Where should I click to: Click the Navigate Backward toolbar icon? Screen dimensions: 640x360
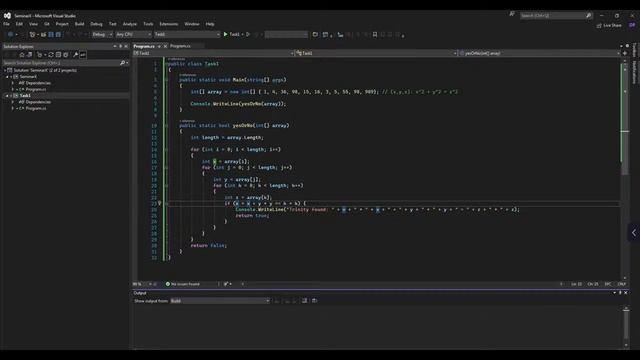tap(11, 35)
